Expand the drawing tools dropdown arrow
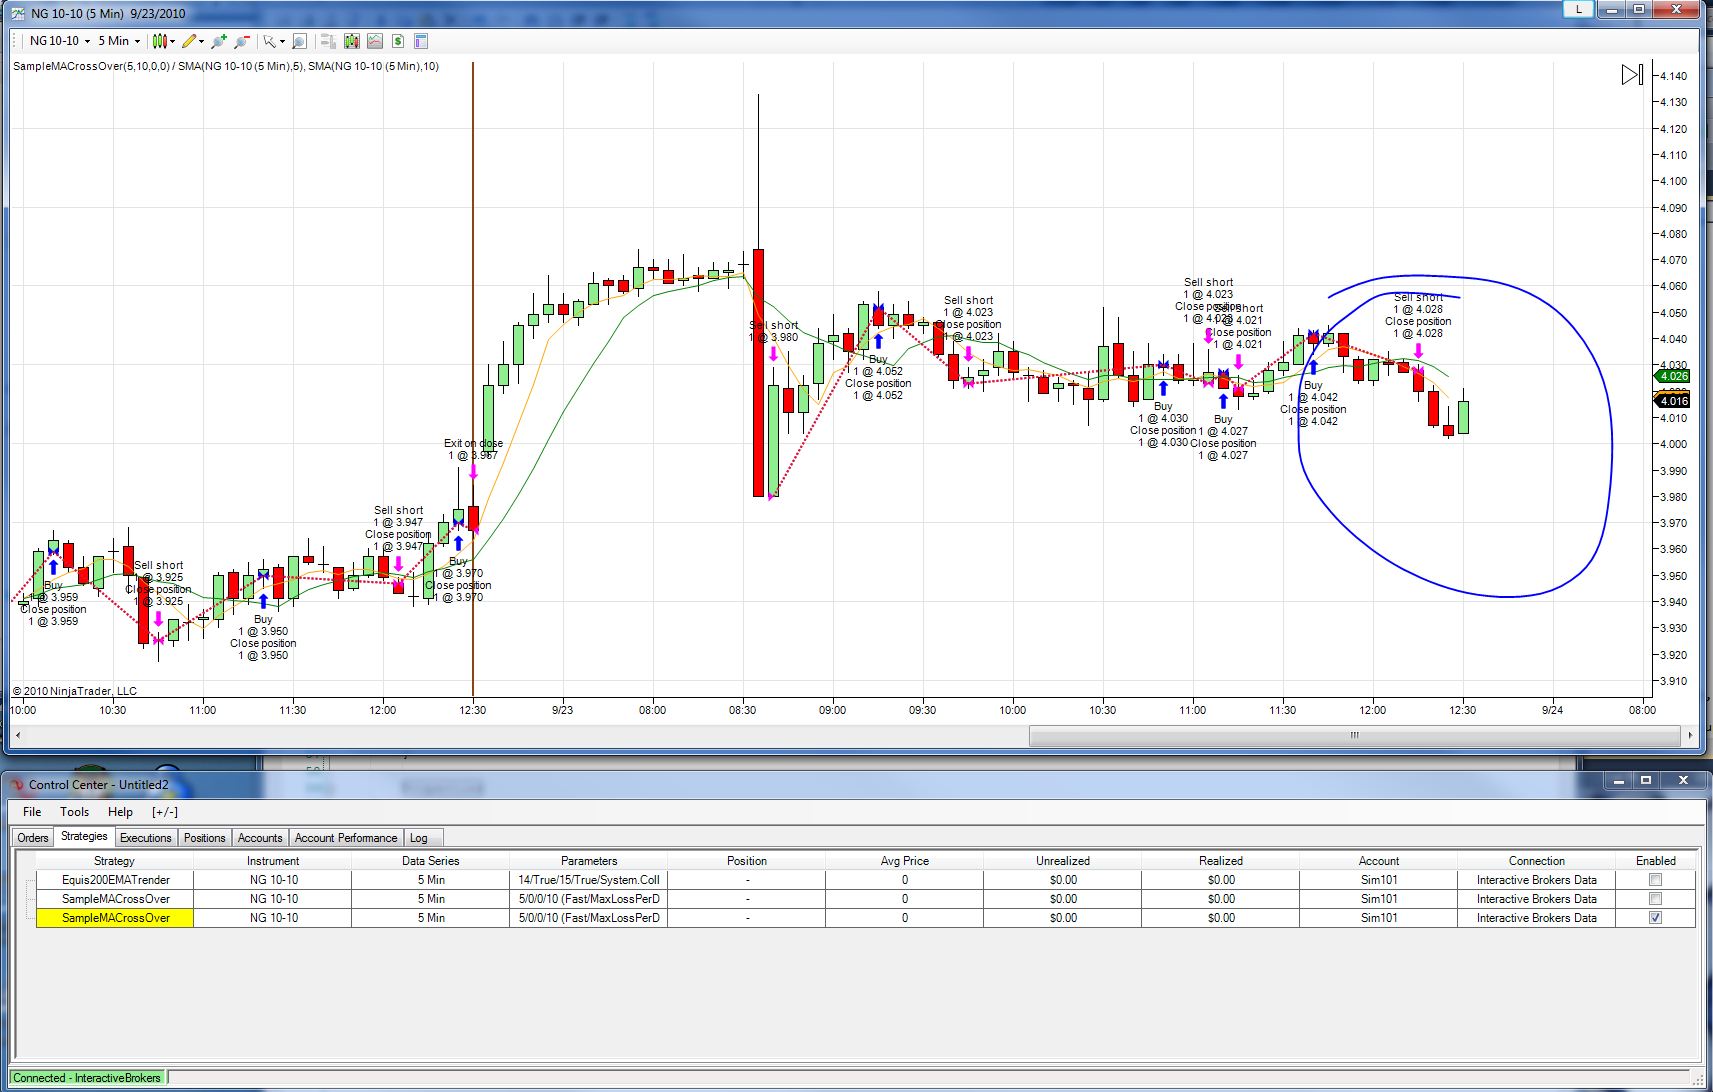Viewport: 1713px width, 1092px height. [201, 41]
